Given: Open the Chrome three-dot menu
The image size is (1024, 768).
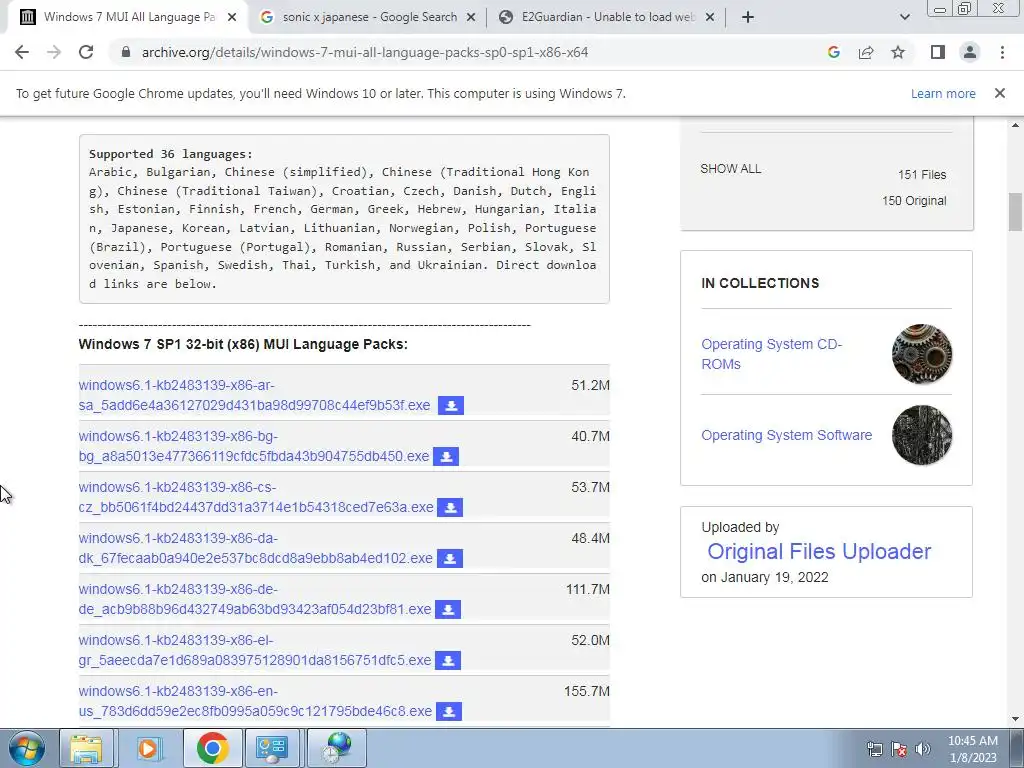Looking at the screenshot, I should coord(1002,52).
